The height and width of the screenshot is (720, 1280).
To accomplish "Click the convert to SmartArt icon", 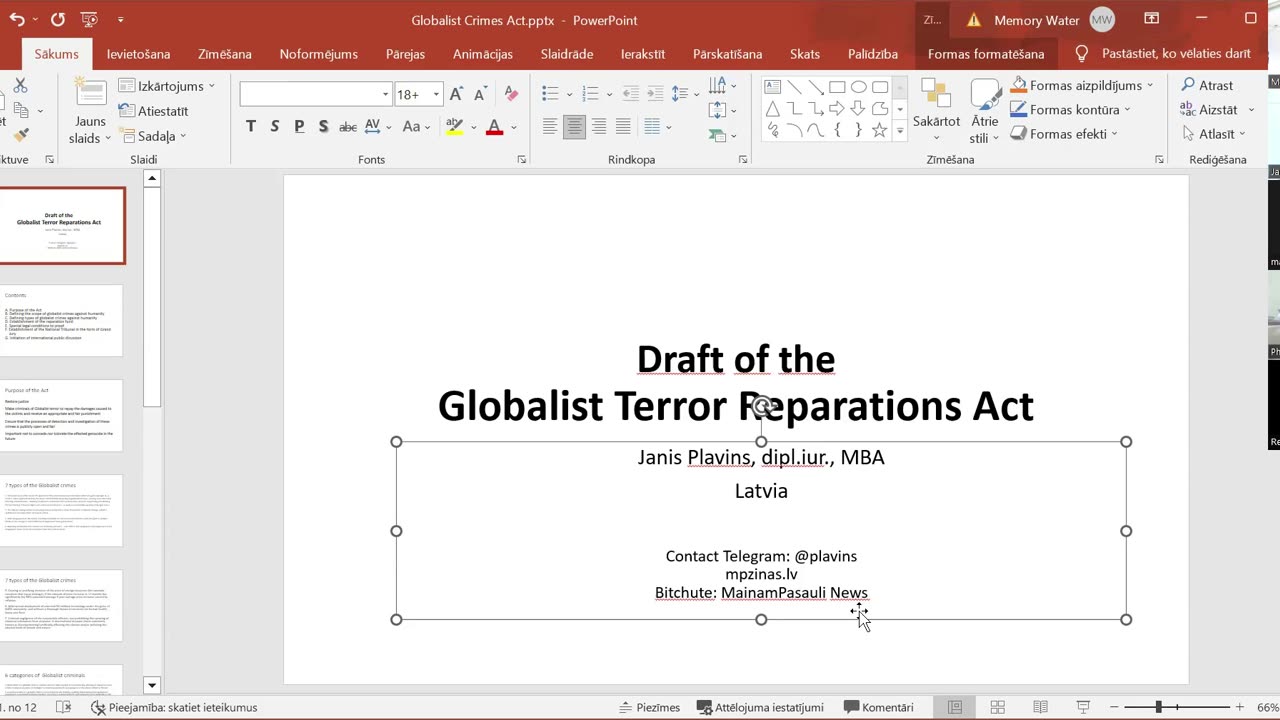I will click(x=717, y=135).
